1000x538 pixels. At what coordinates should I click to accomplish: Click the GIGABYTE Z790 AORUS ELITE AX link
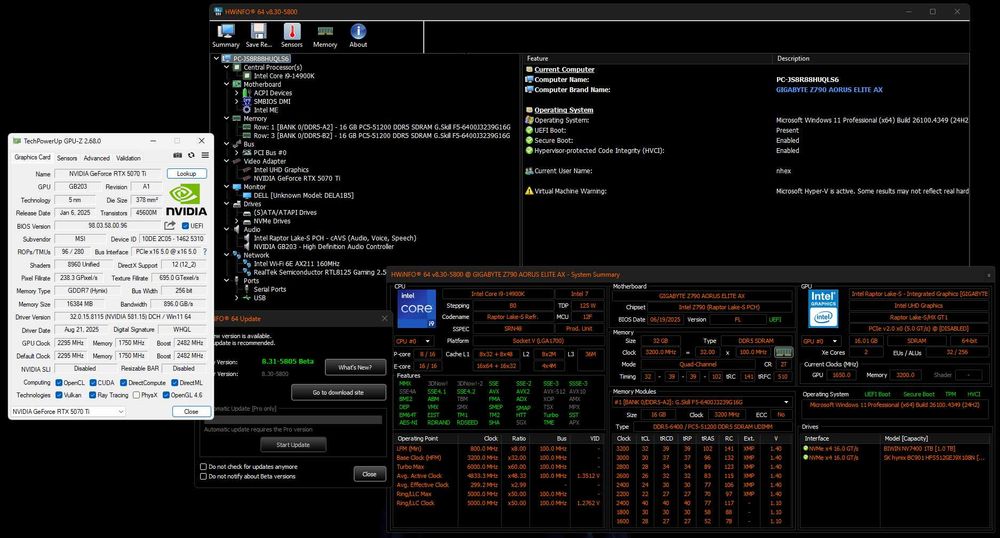point(829,90)
